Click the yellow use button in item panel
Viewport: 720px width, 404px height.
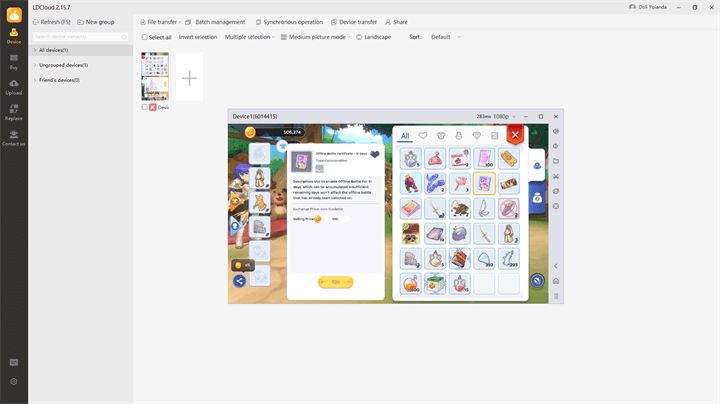tap(336, 282)
